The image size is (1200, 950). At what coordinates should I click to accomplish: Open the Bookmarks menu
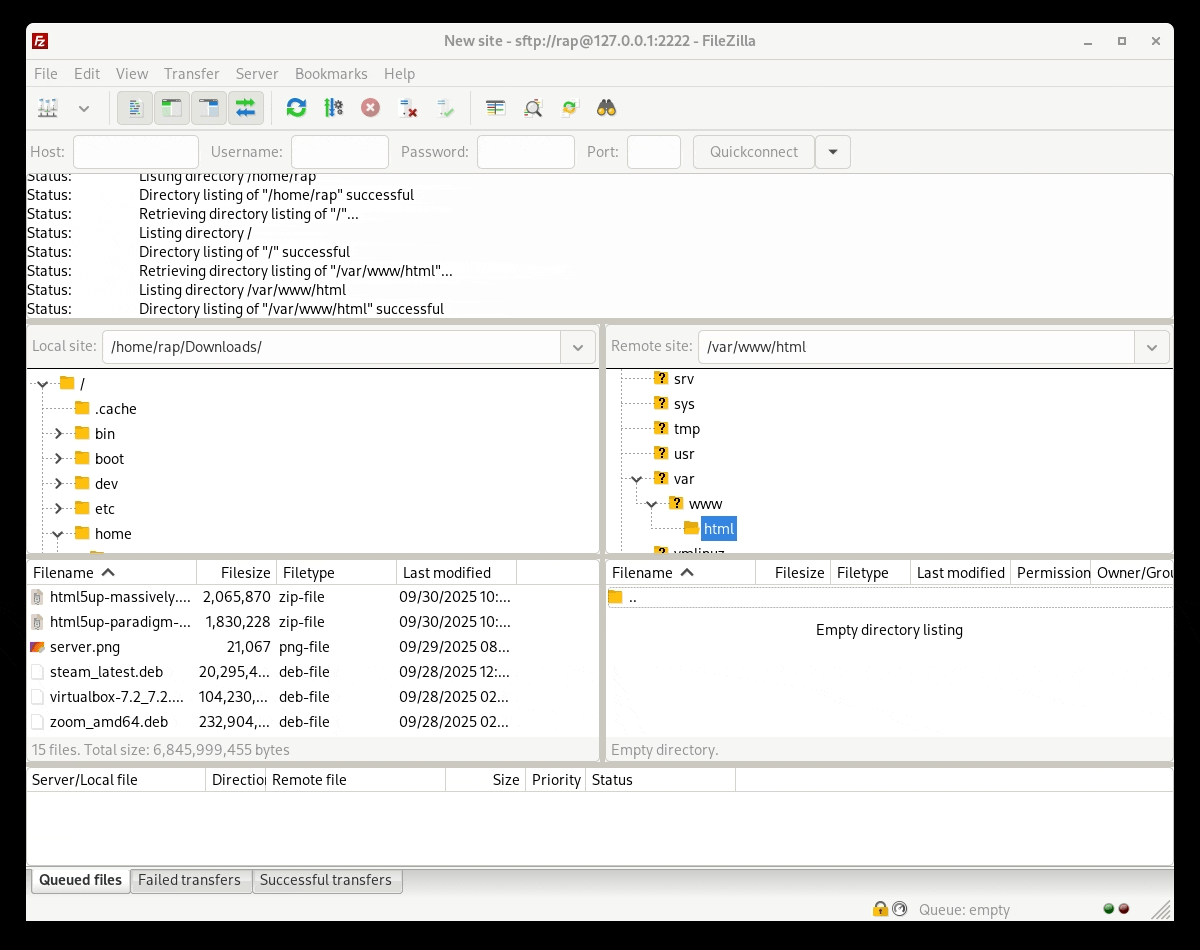coord(331,74)
